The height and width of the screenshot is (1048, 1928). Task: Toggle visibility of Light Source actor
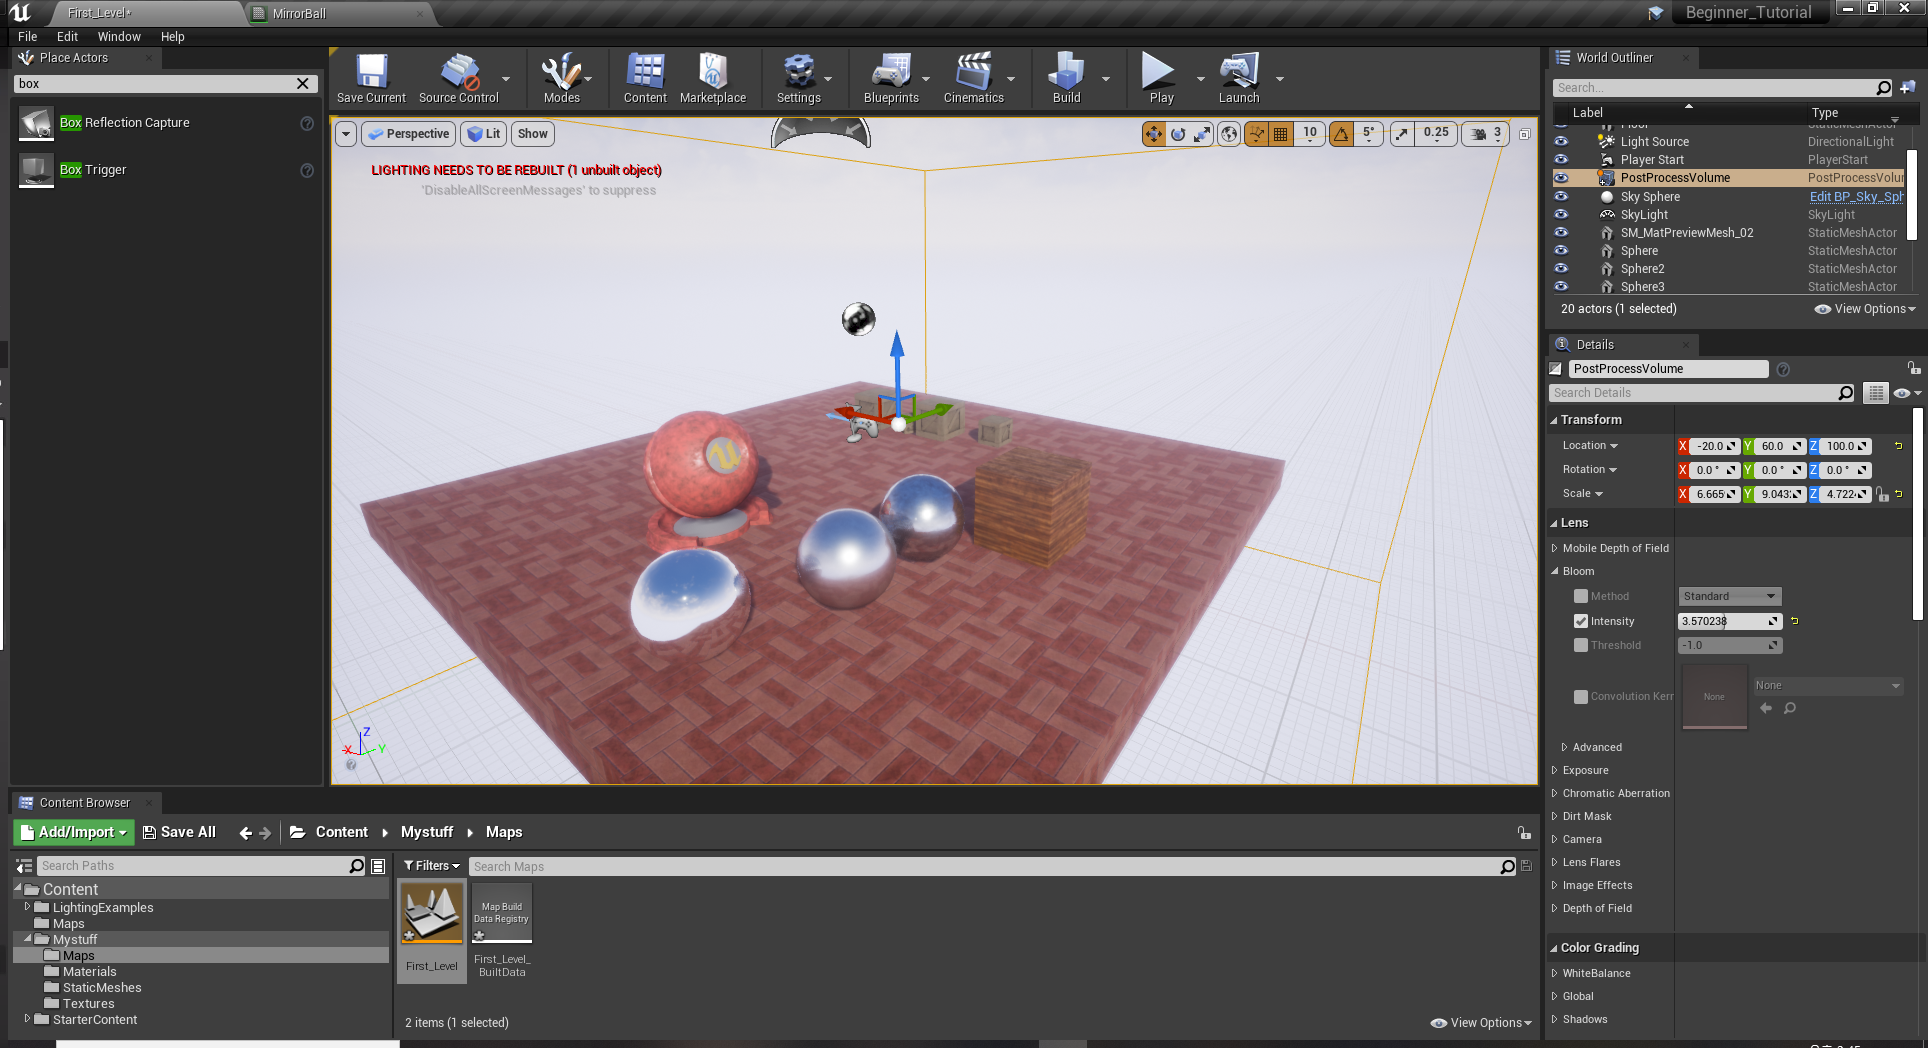[1561, 141]
